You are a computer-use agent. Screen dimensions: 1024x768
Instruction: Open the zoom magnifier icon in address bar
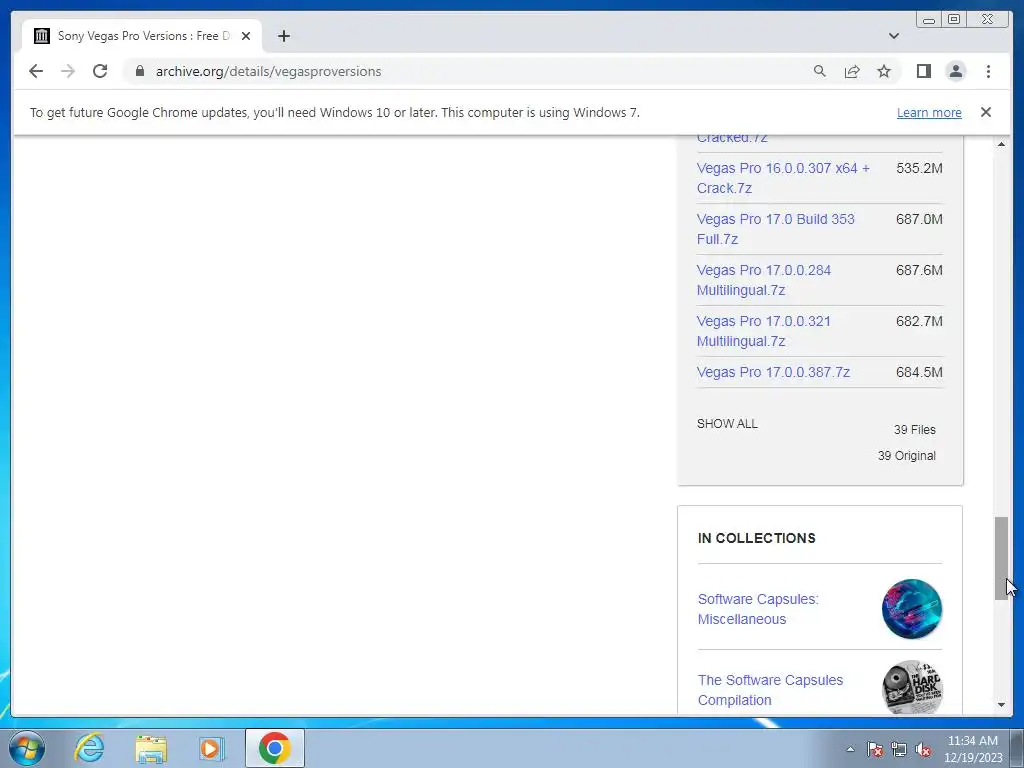coord(820,71)
